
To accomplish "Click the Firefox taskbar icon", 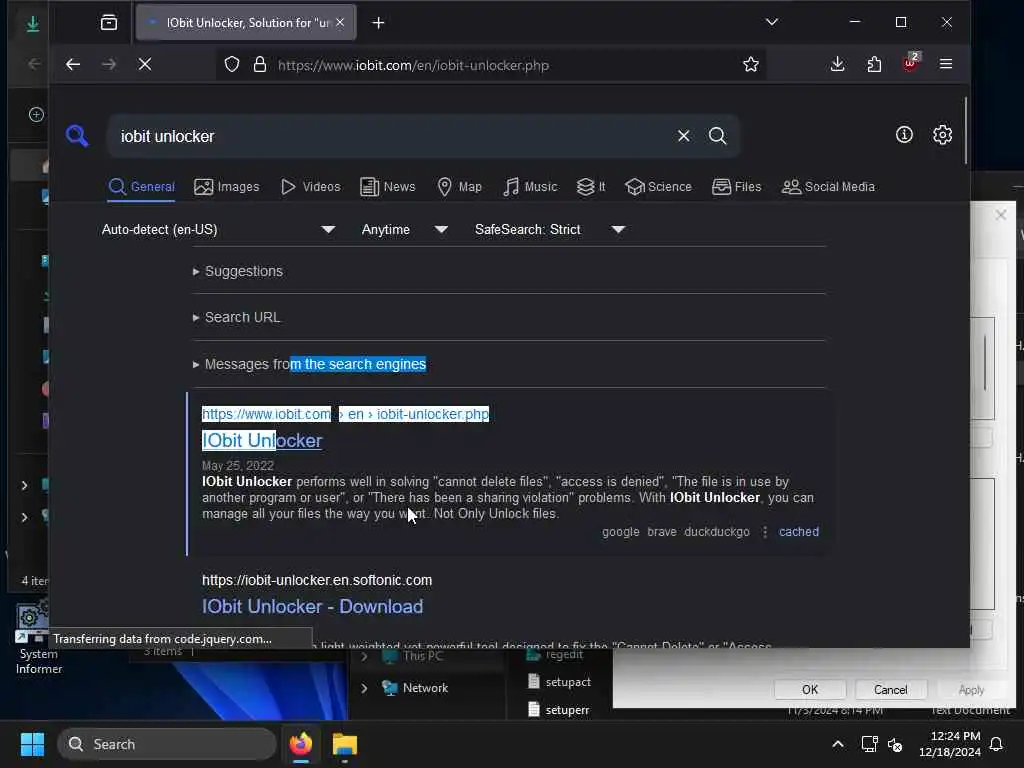I will click(x=301, y=744).
